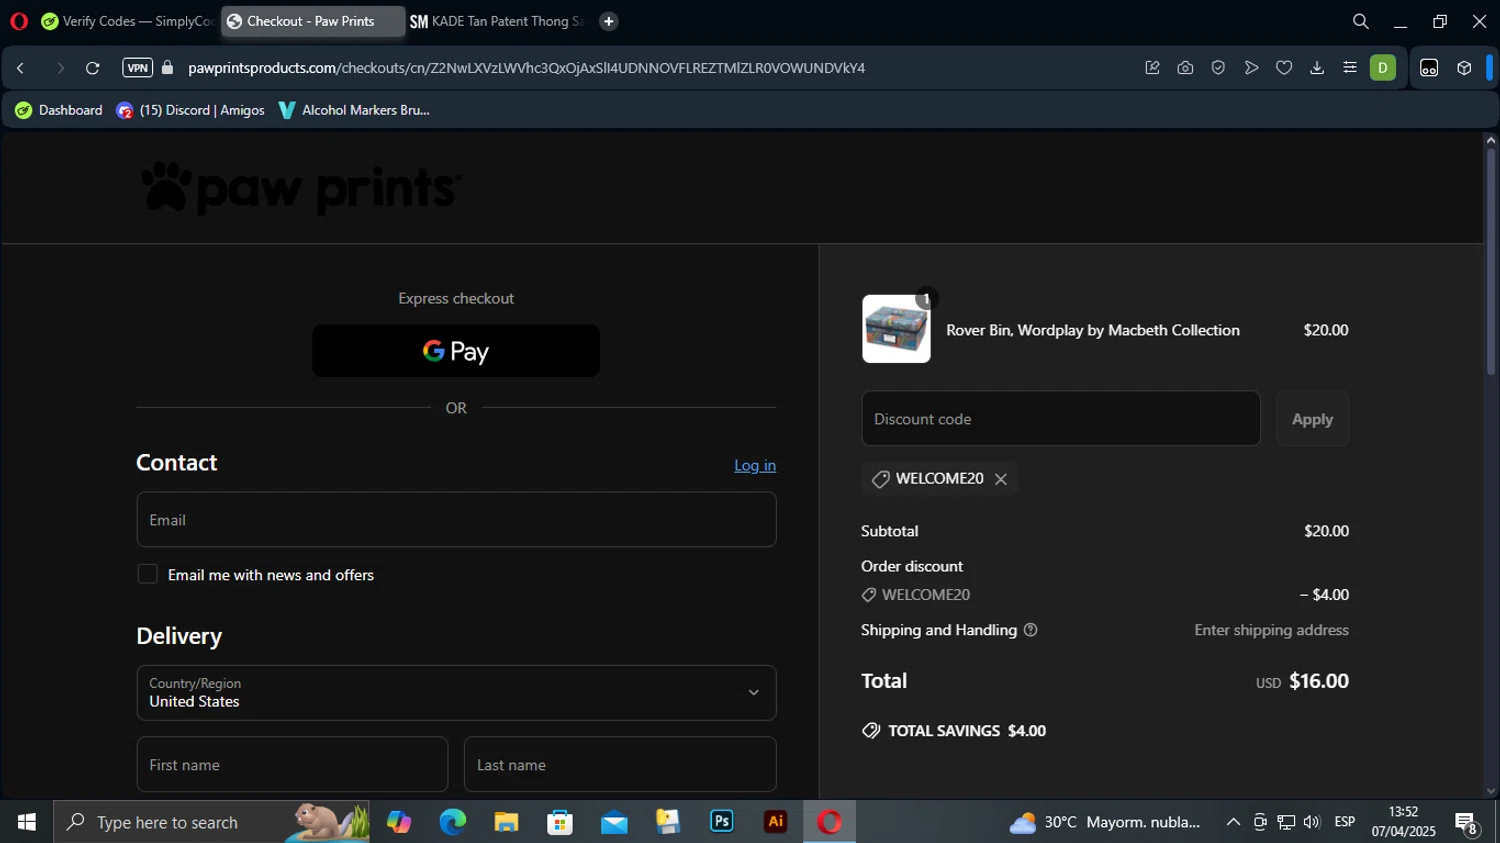Click the Log in link
The height and width of the screenshot is (843, 1500).
[x=755, y=465]
